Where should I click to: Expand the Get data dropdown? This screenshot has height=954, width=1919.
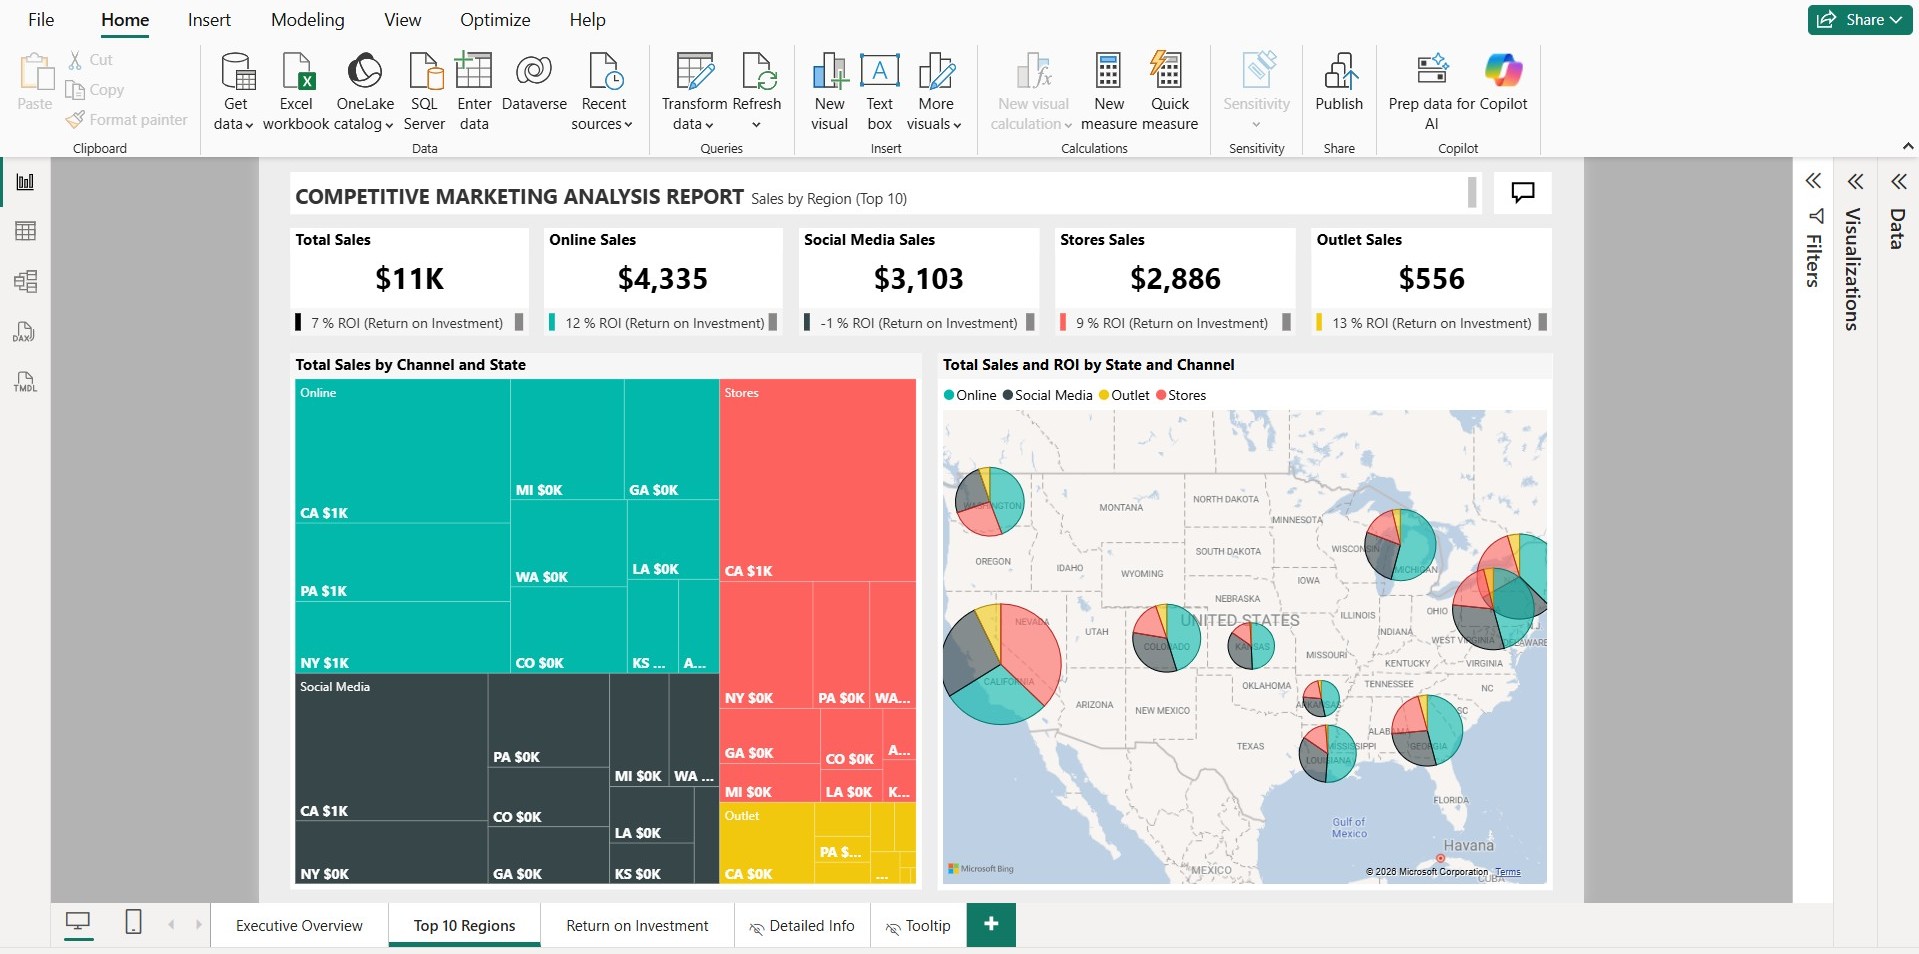click(234, 124)
